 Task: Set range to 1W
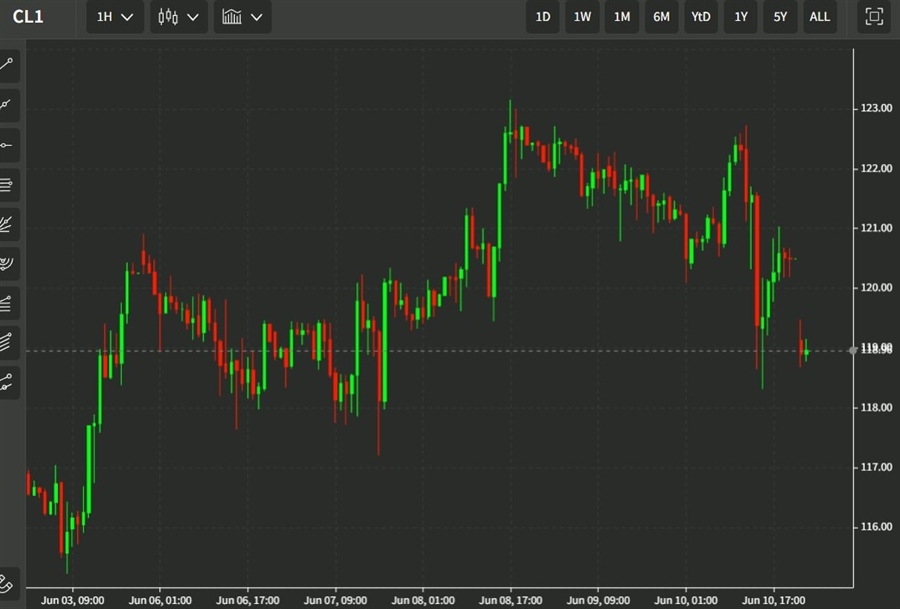click(x=582, y=17)
